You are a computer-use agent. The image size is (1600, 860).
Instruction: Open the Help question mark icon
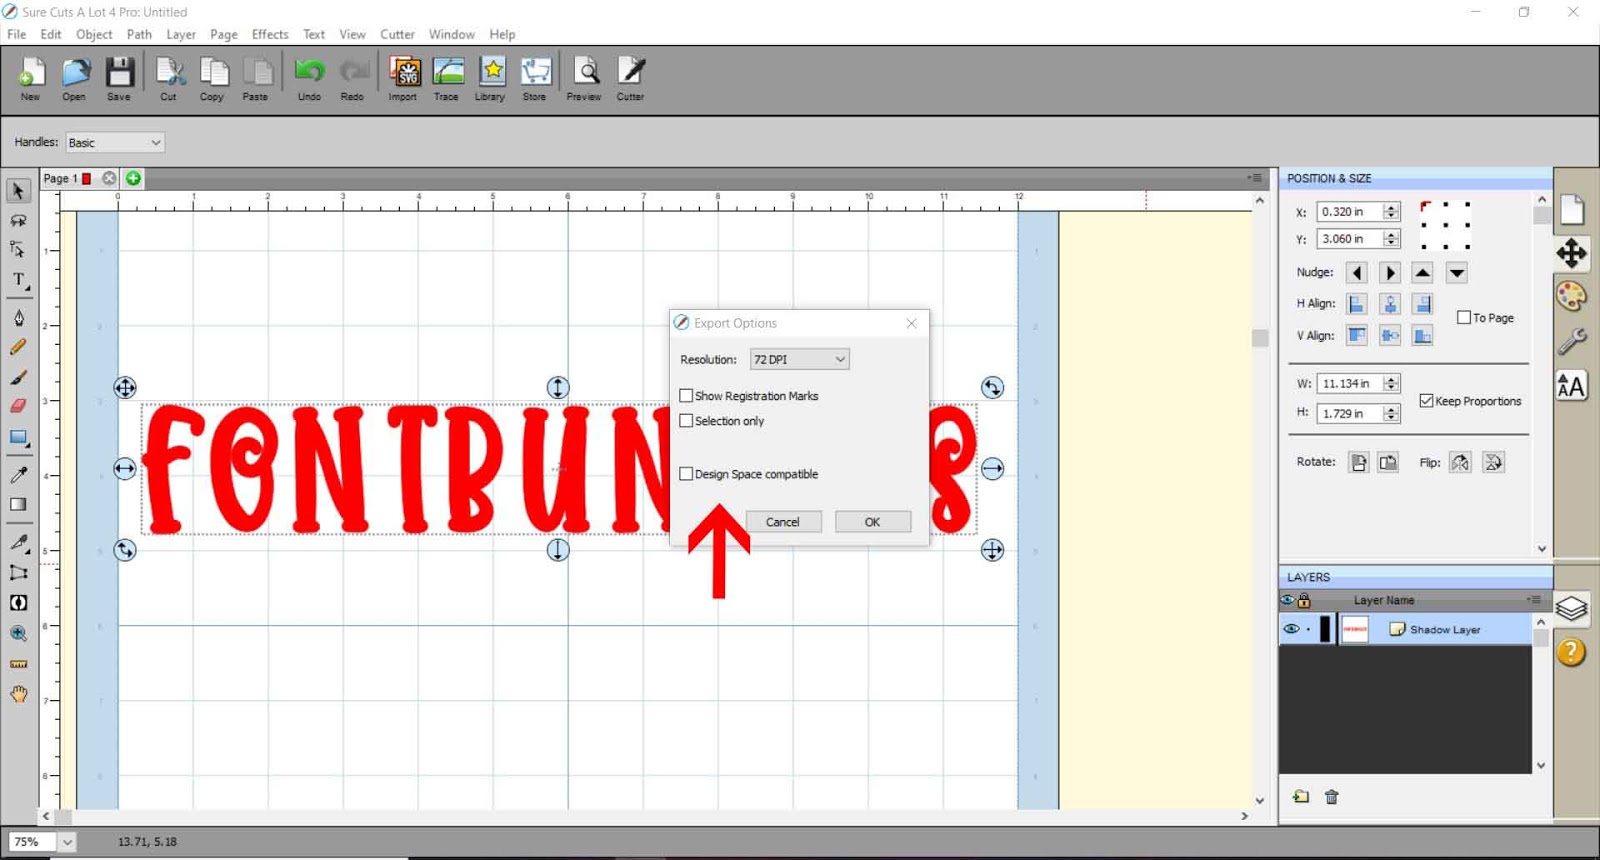1571,652
